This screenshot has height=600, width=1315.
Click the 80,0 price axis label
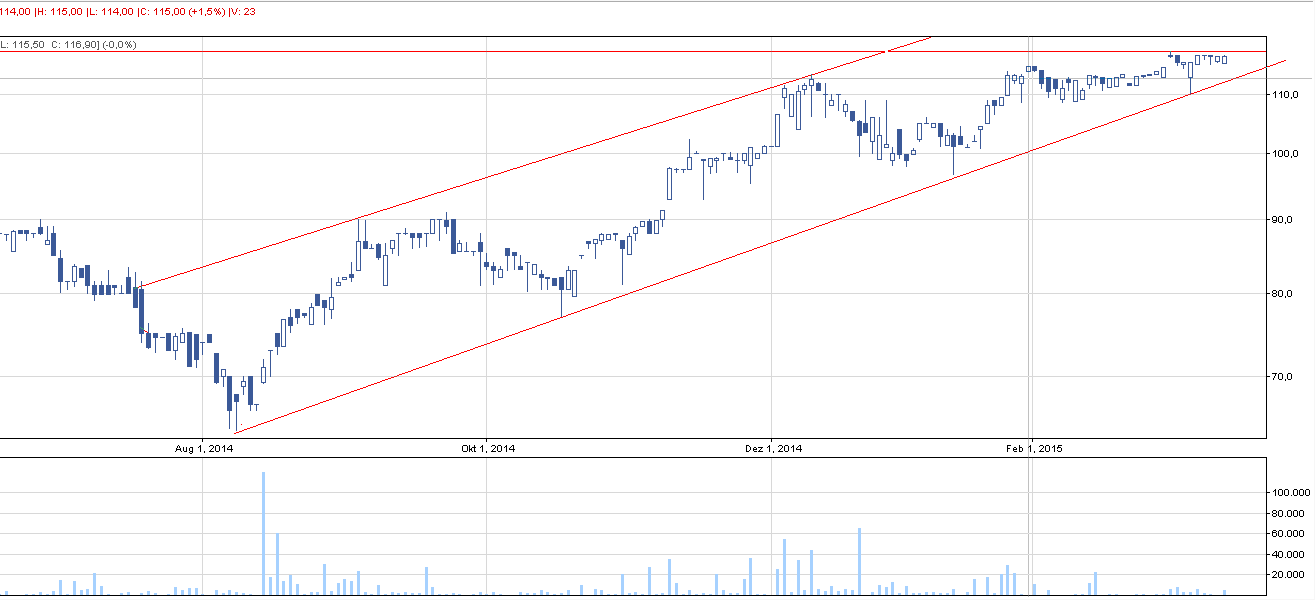pos(1283,294)
